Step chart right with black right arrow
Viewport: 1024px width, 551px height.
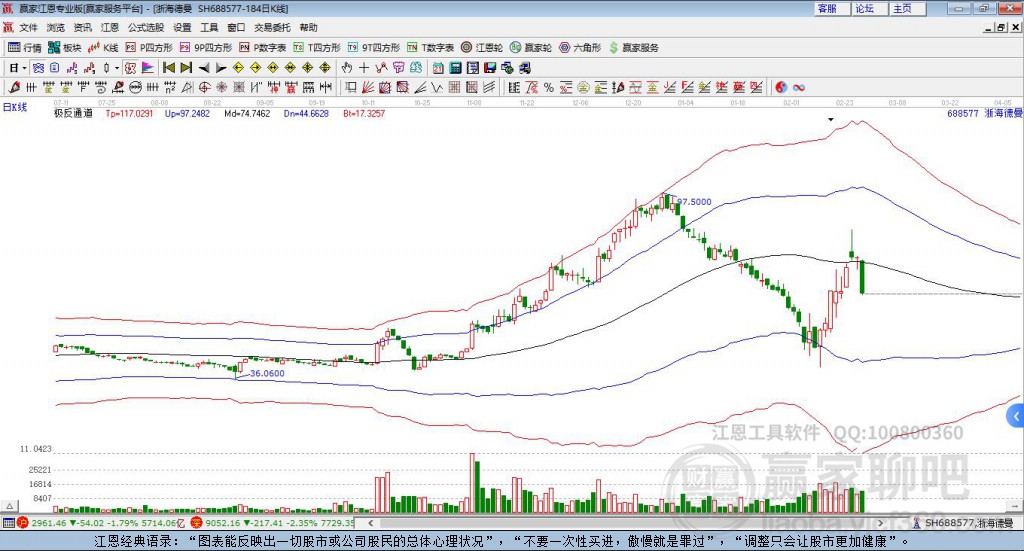click(x=221, y=68)
